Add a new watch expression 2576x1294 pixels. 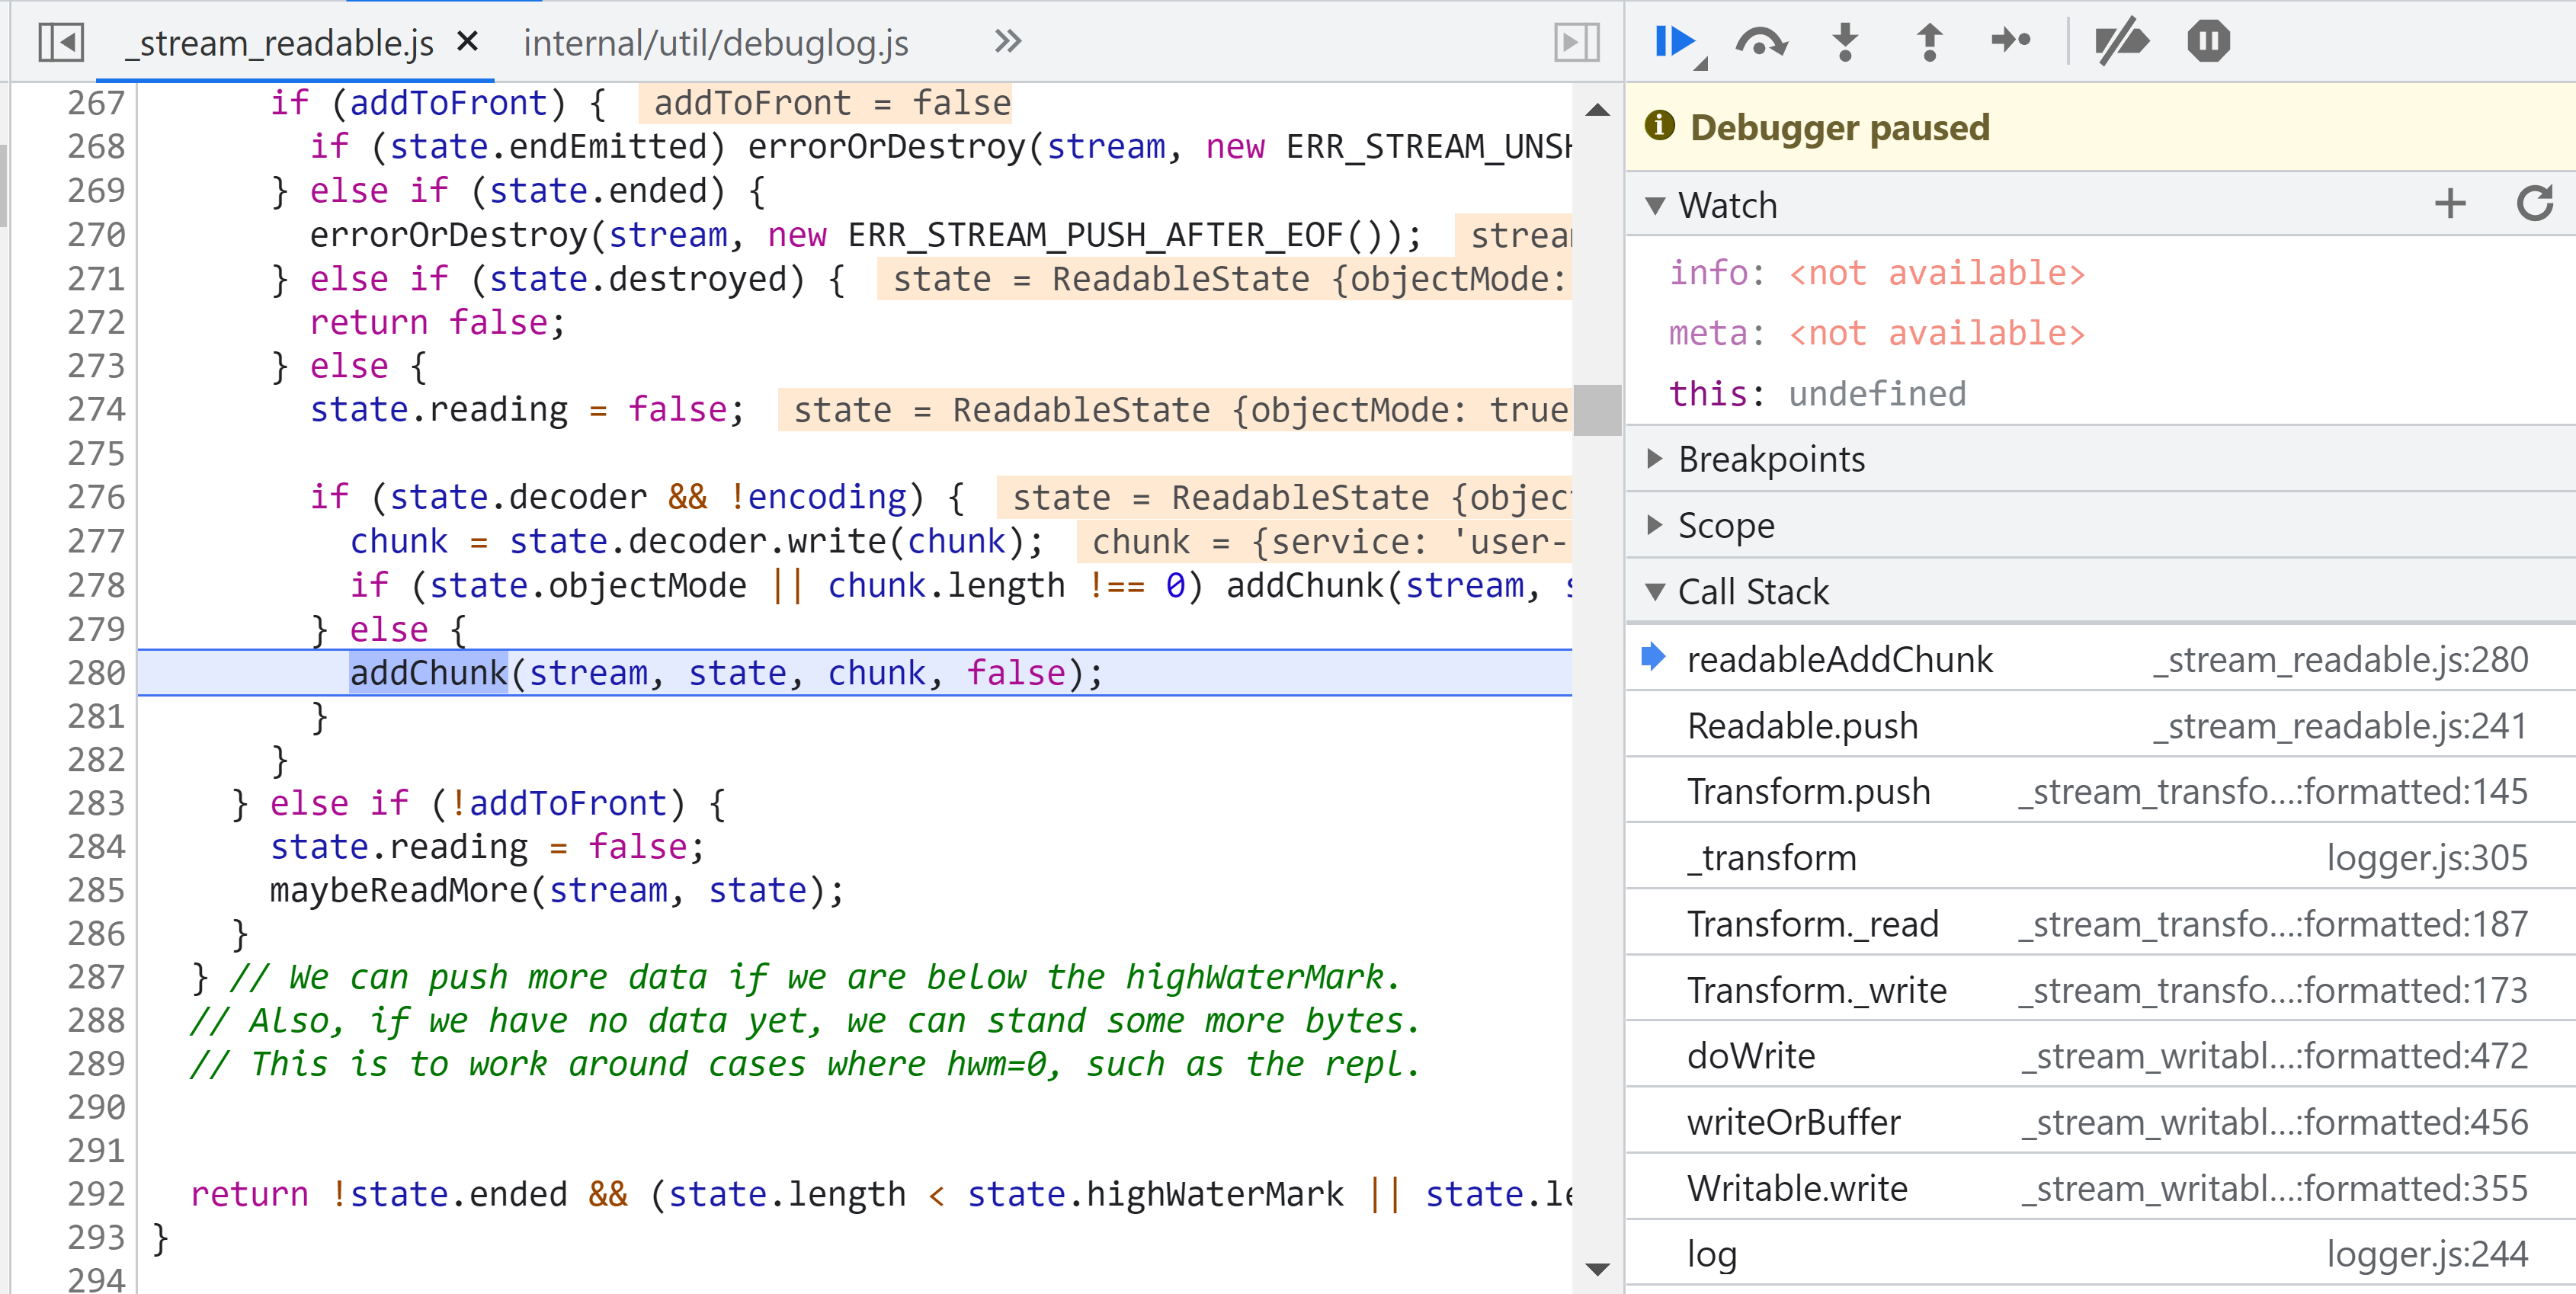click(2450, 204)
